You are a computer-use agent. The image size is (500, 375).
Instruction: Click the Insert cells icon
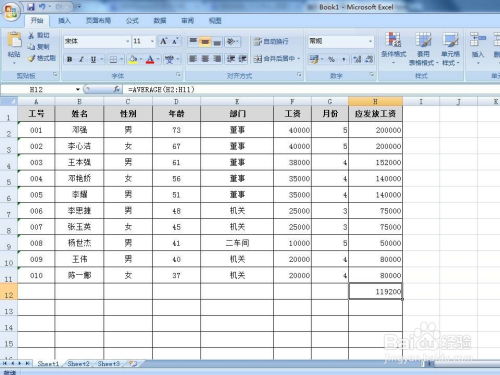coord(477,39)
